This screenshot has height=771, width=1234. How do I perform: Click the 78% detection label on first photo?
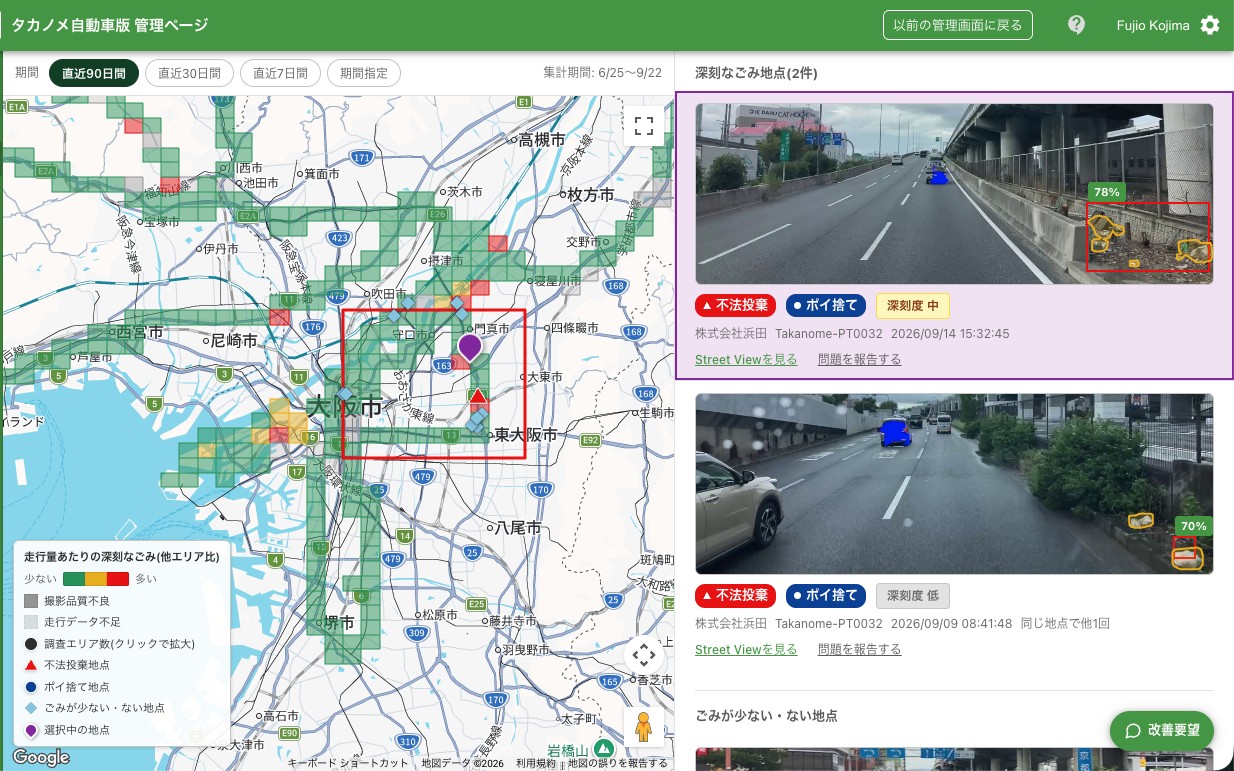coord(1107,192)
